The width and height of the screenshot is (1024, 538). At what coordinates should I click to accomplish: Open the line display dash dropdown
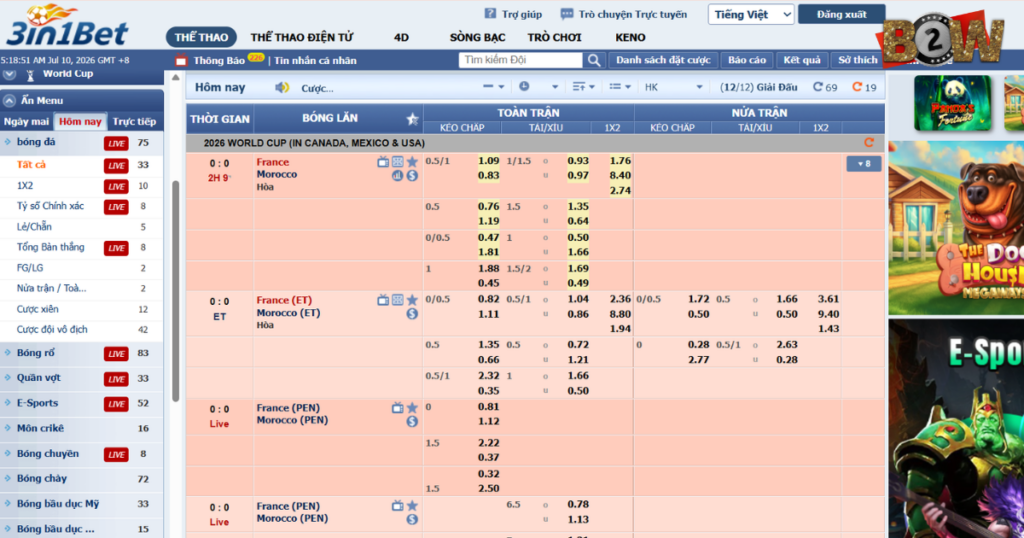494,87
